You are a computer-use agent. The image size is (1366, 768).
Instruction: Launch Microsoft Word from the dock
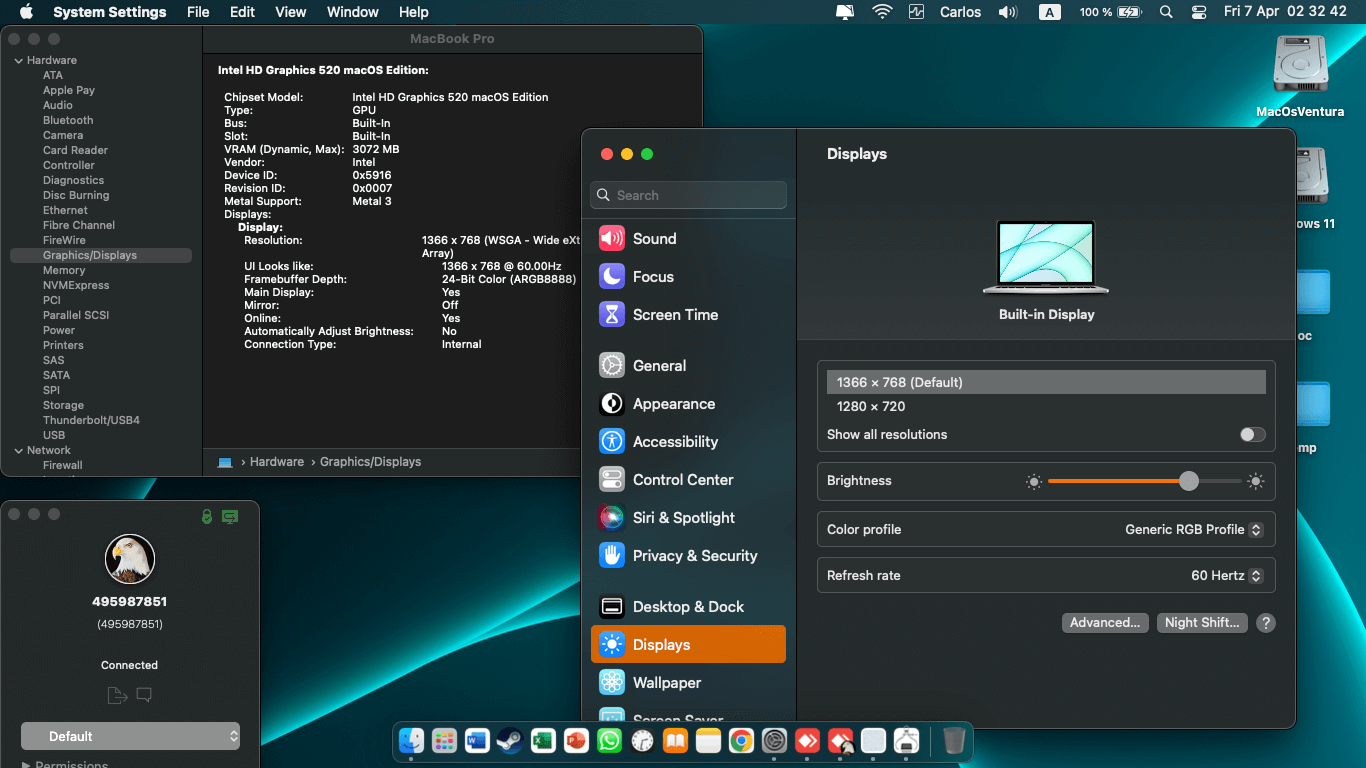[477, 741]
